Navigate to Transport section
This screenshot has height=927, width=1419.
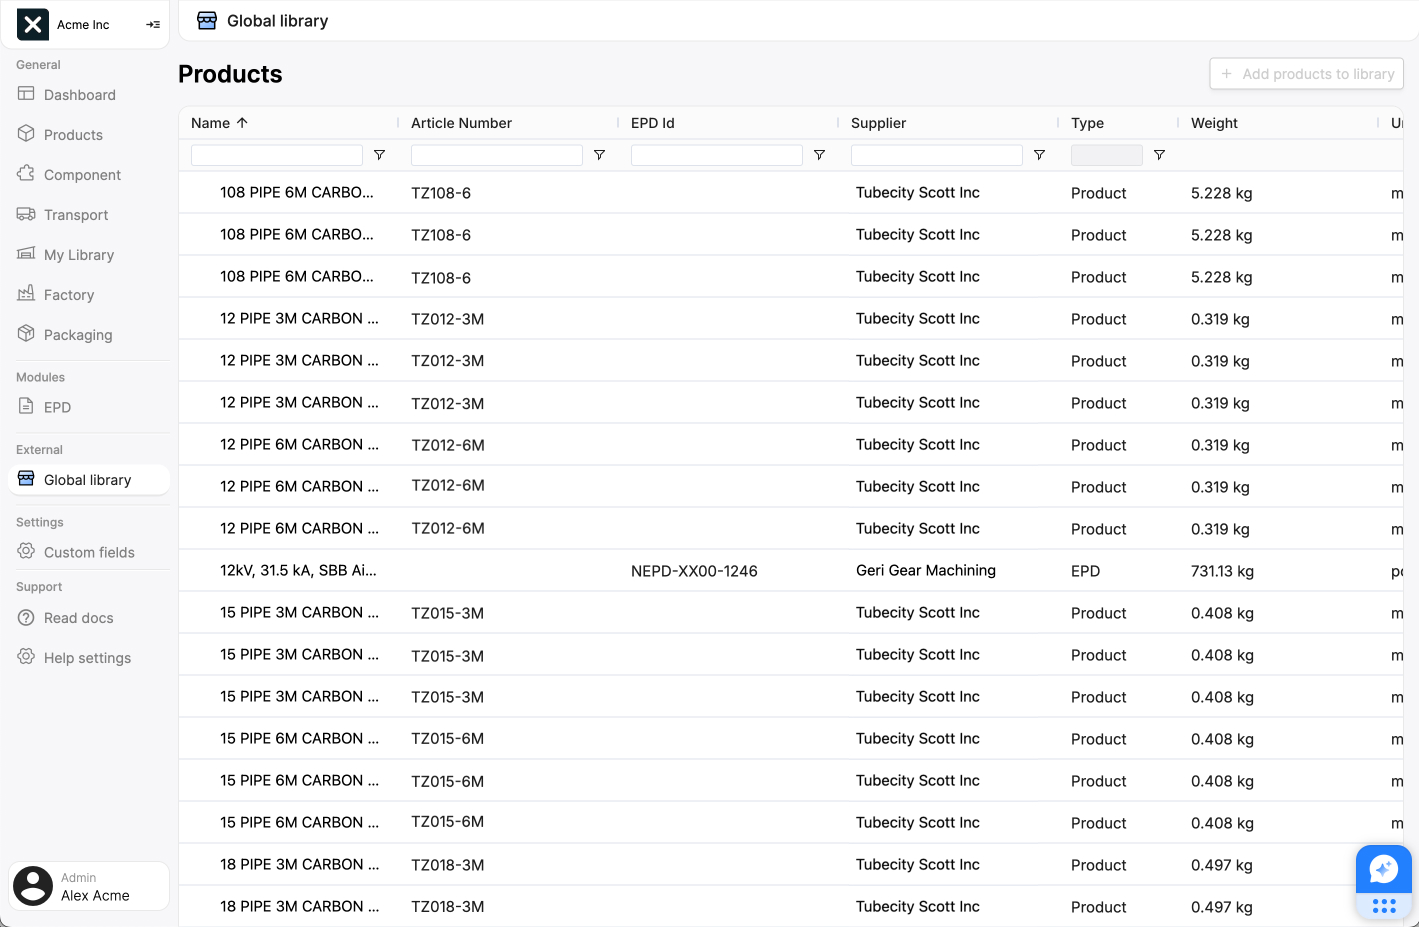pyautogui.click(x=76, y=215)
